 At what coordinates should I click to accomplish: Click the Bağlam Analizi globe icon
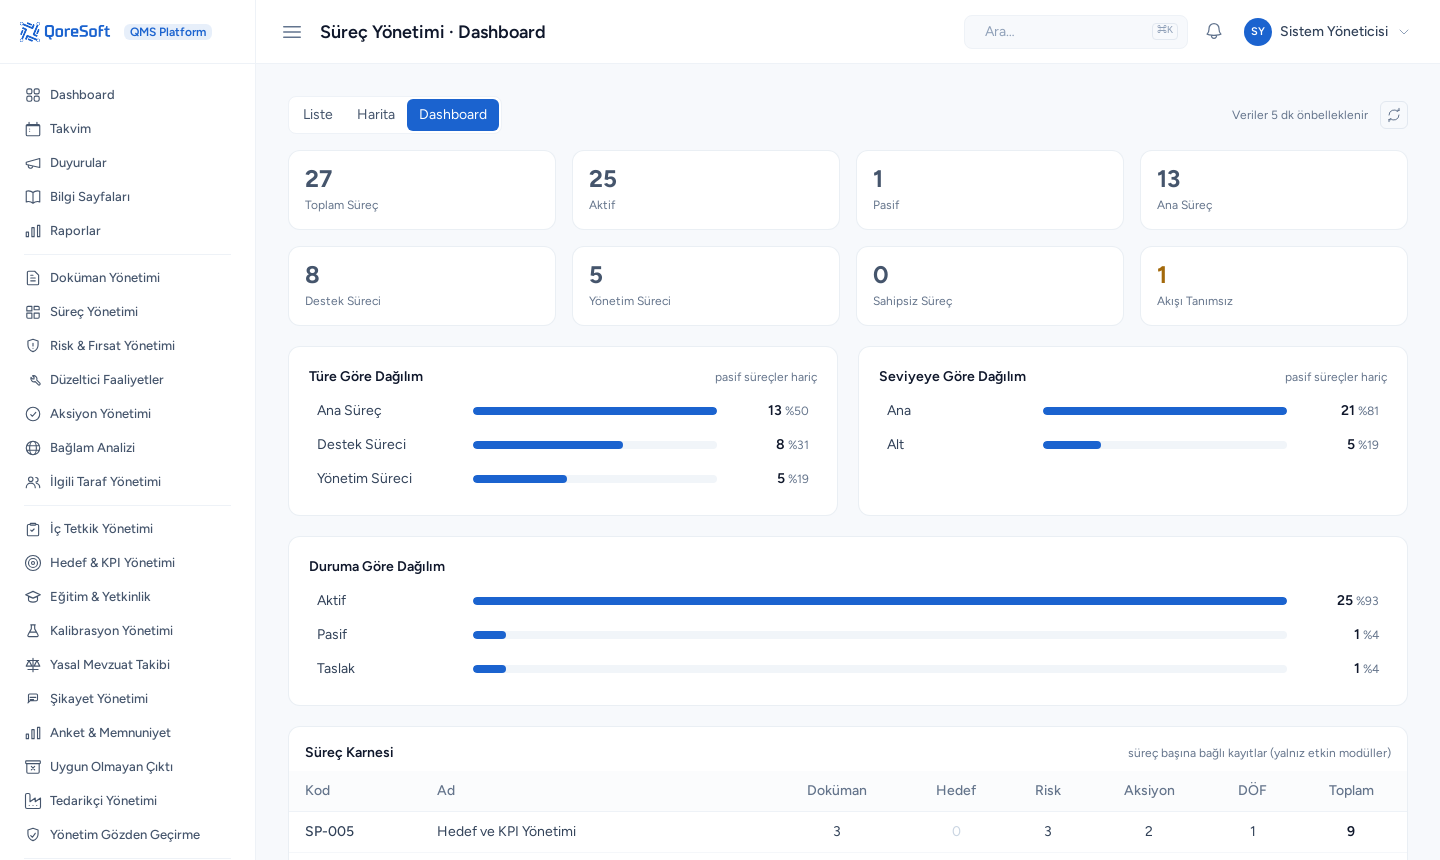pos(33,448)
